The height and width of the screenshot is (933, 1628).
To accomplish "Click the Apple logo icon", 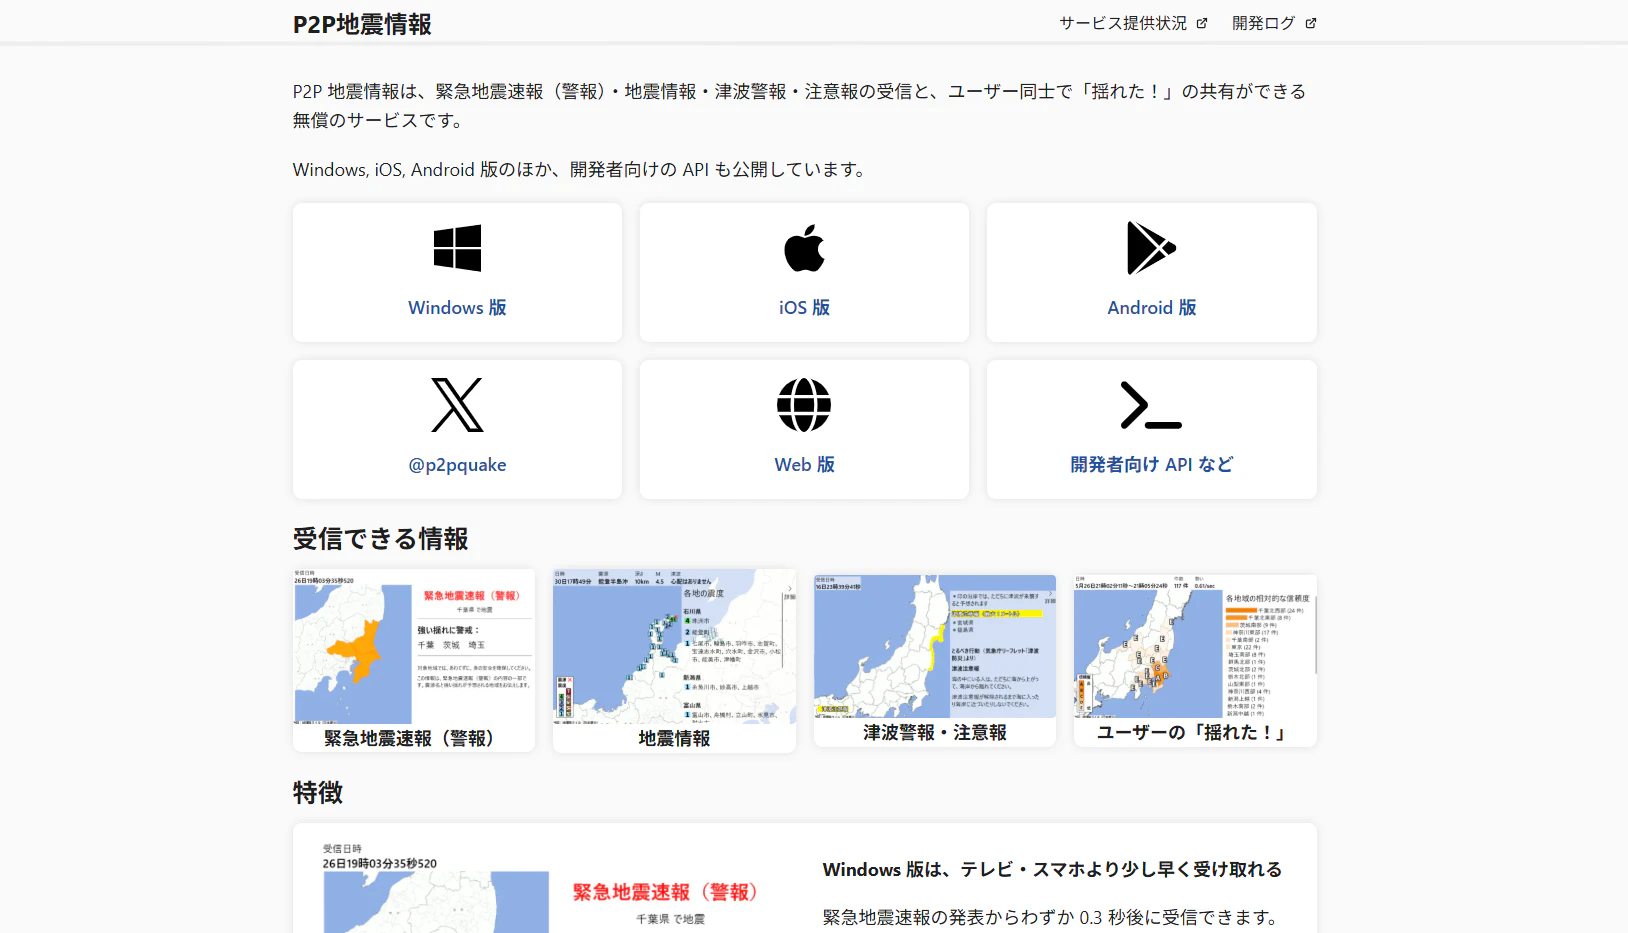I will 804,248.
